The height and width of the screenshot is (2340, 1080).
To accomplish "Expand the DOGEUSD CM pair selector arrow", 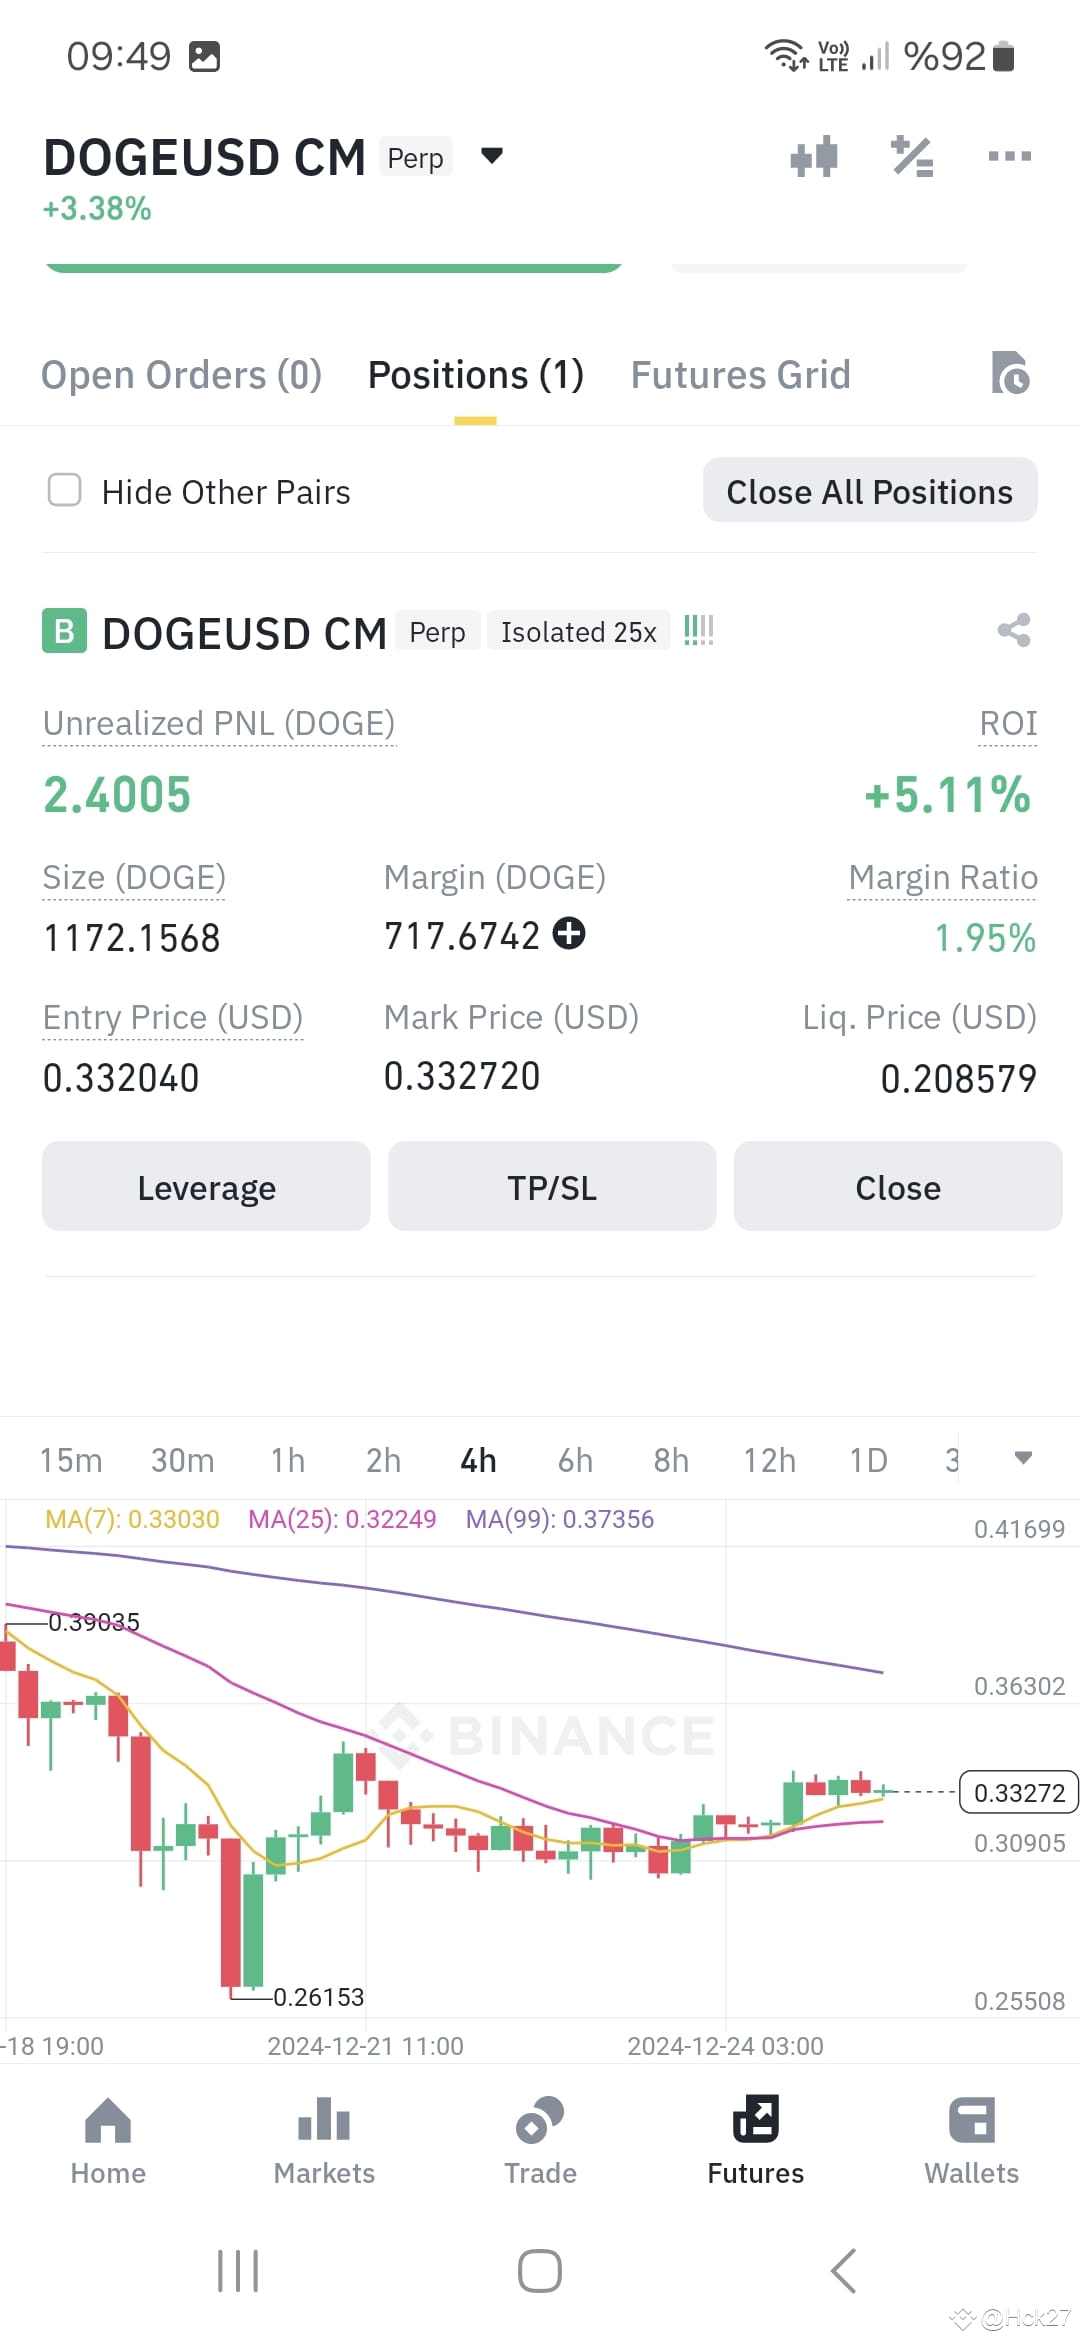I will click(491, 155).
